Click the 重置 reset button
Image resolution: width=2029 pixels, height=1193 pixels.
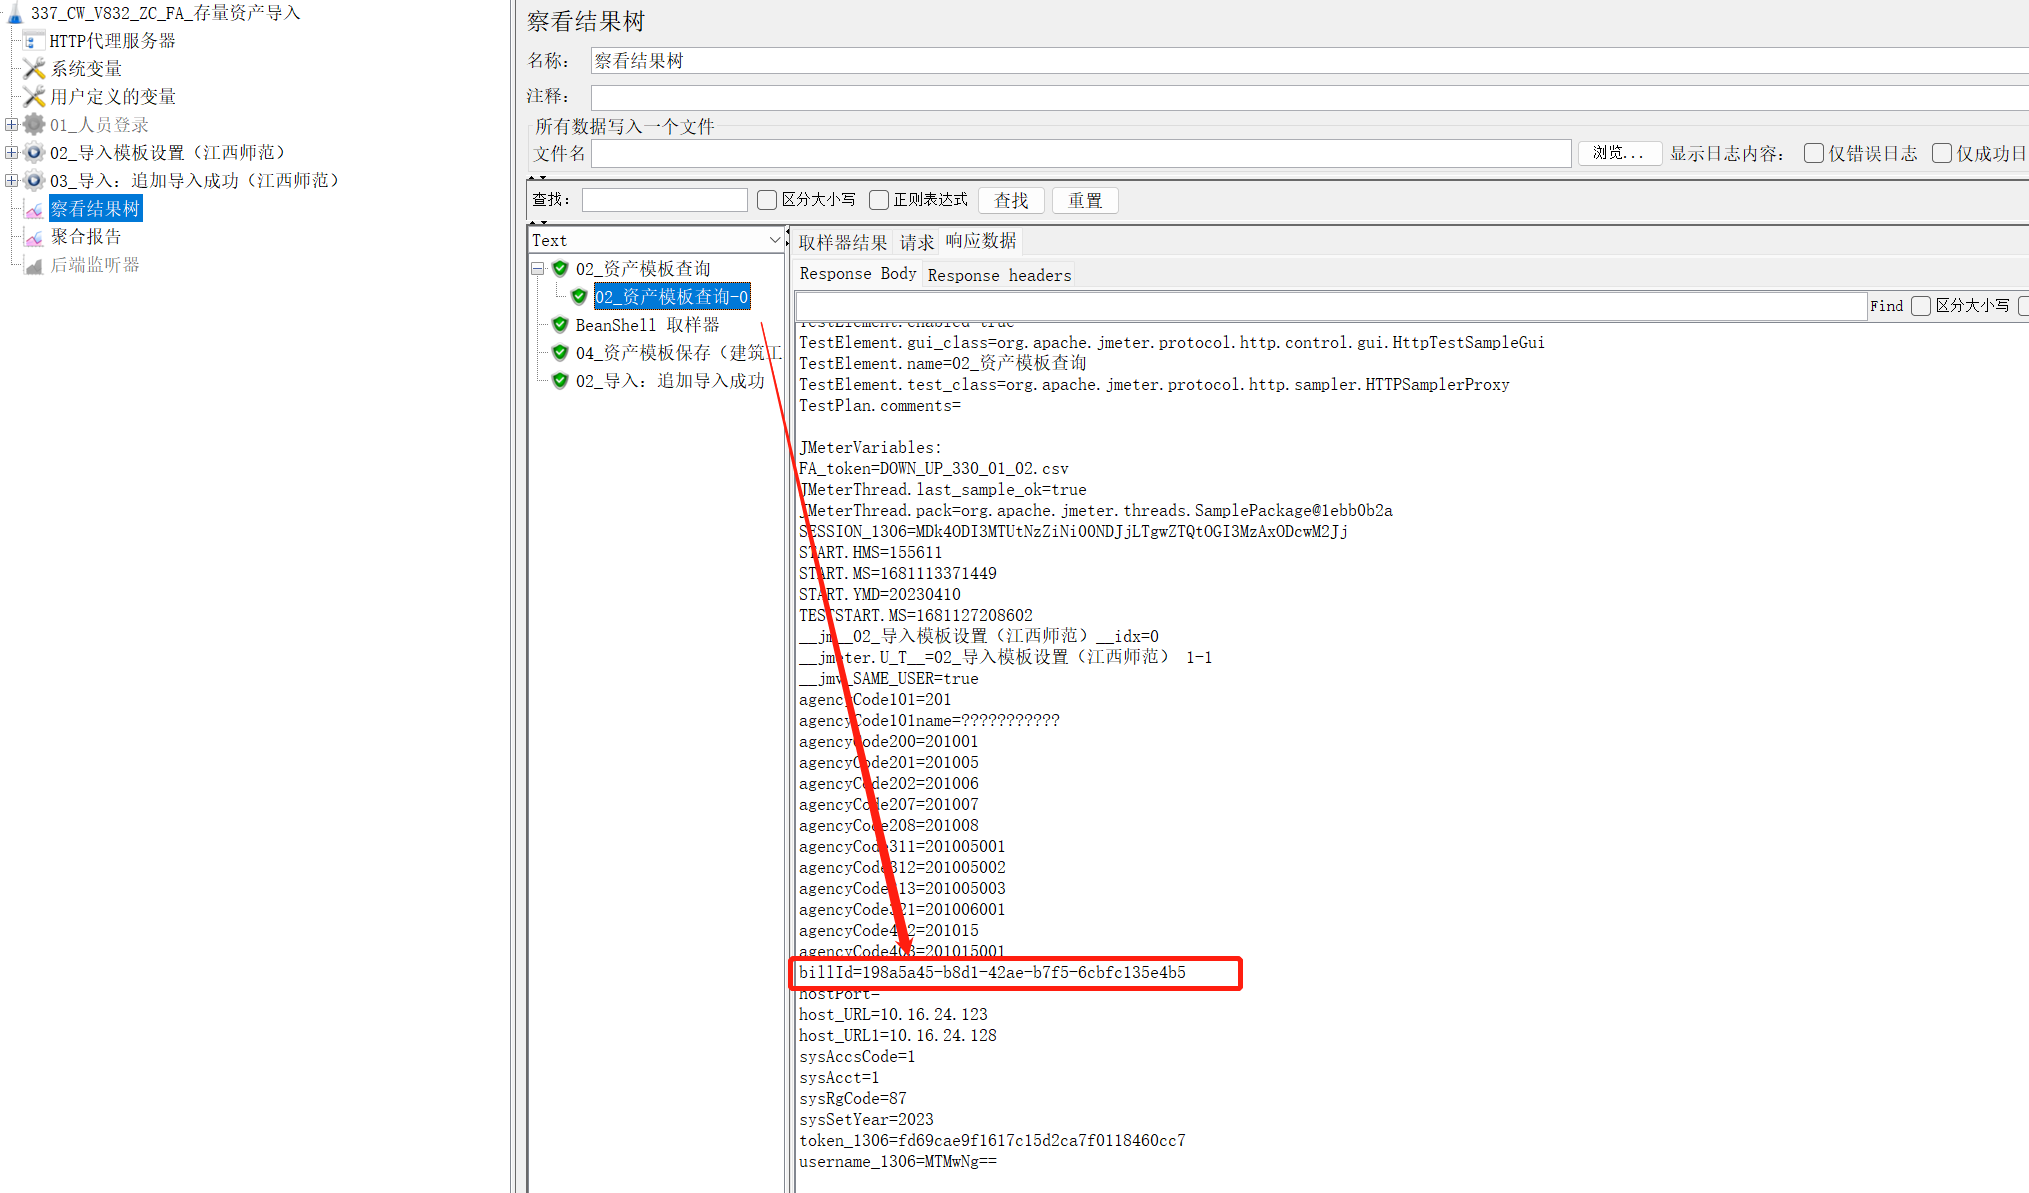[x=1084, y=200]
